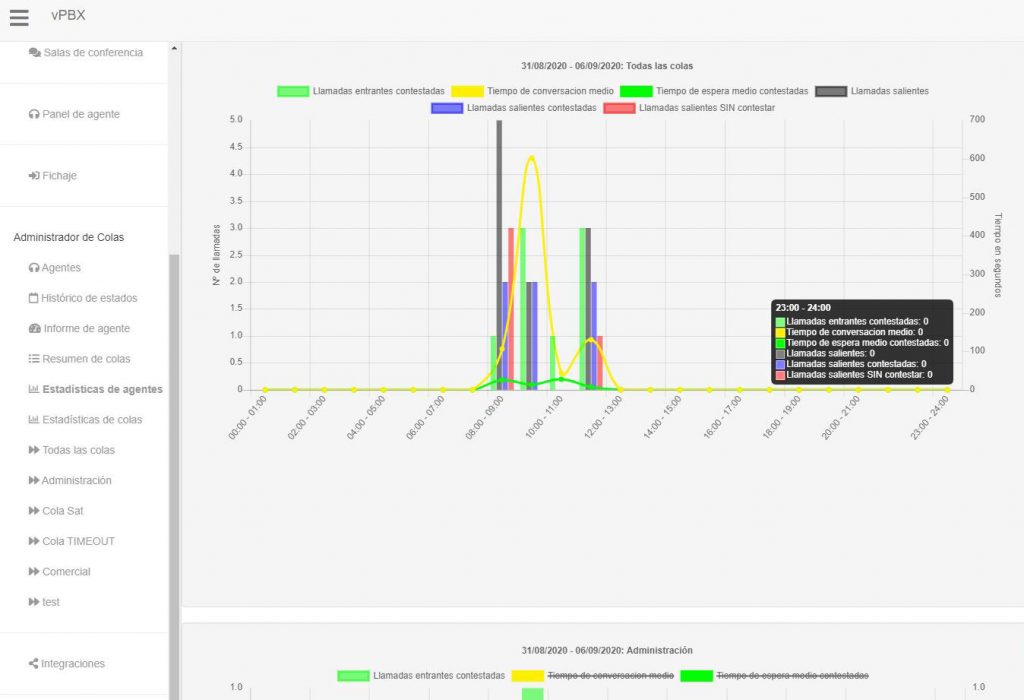Open the hamburger menu icon
The height and width of the screenshot is (700, 1024).
[19, 17]
